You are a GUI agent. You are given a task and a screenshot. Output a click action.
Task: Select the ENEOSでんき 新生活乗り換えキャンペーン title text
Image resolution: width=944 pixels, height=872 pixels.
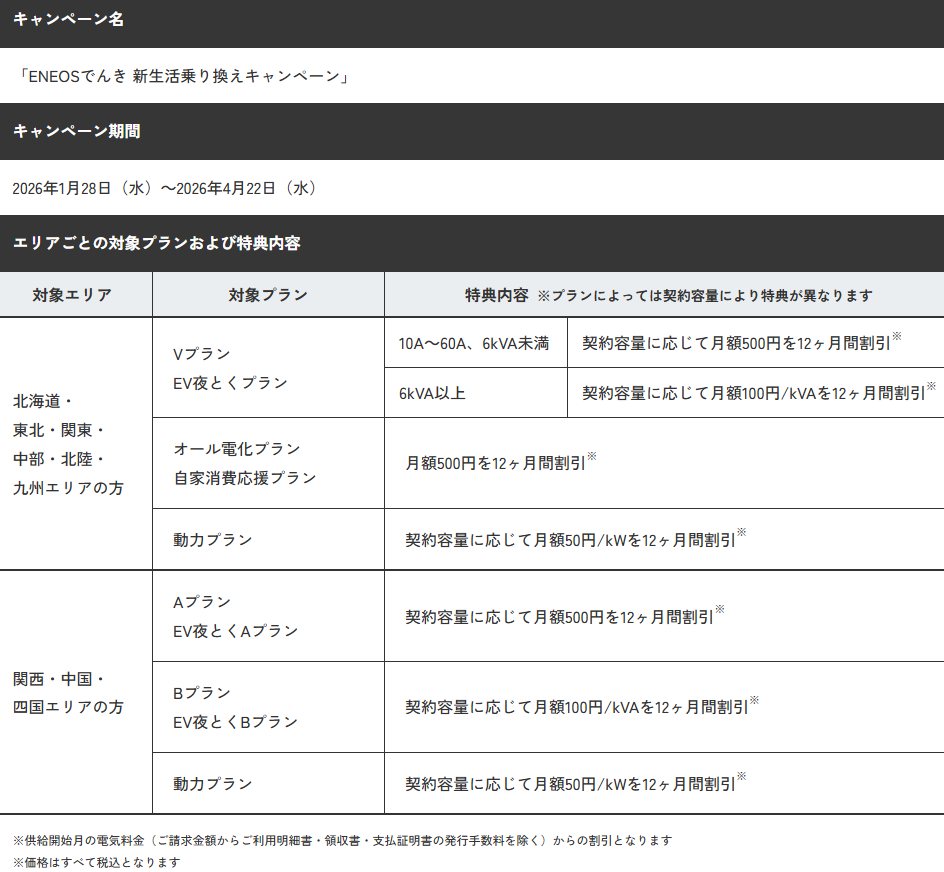(182, 76)
